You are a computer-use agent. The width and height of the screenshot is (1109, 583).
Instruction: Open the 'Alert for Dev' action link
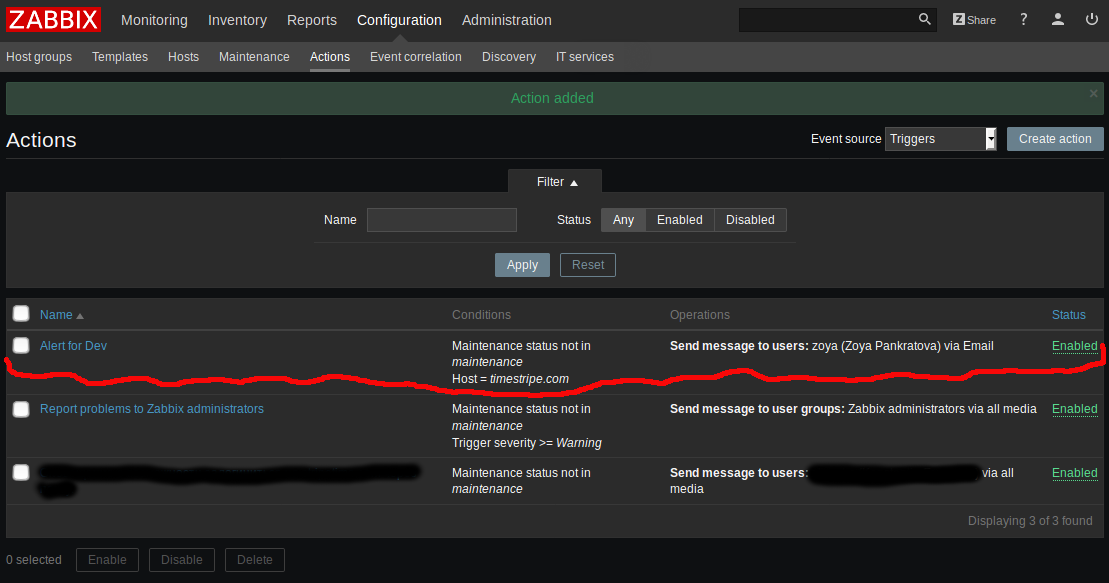coord(73,346)
